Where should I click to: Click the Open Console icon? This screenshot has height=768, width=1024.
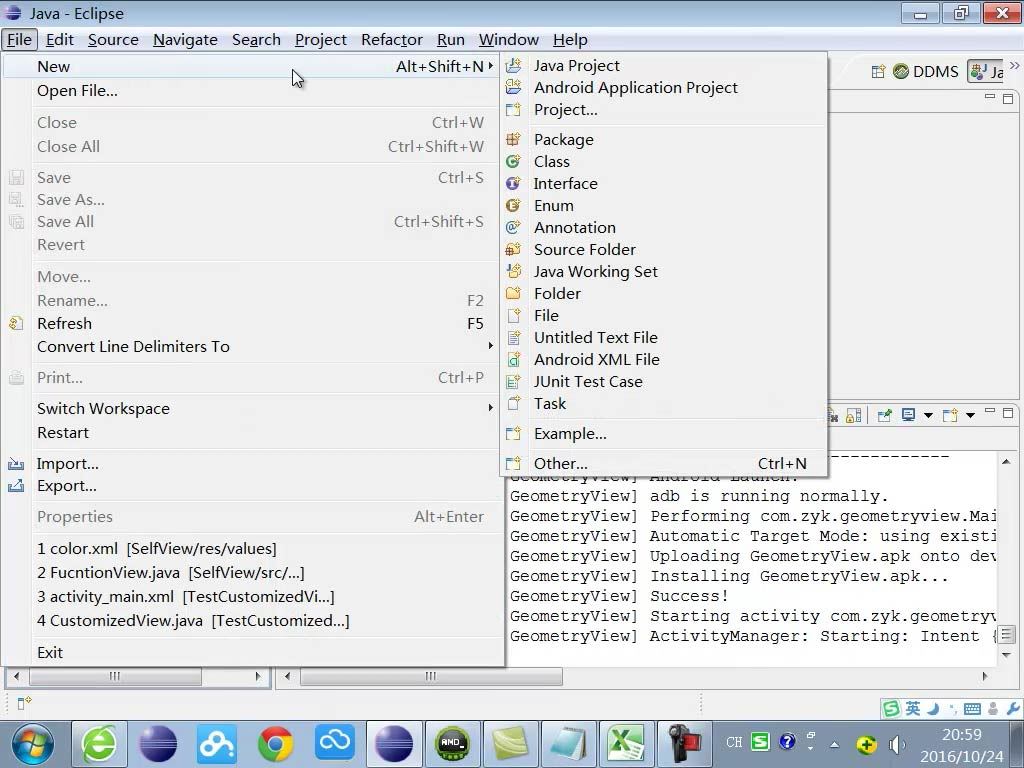[951, 415]
